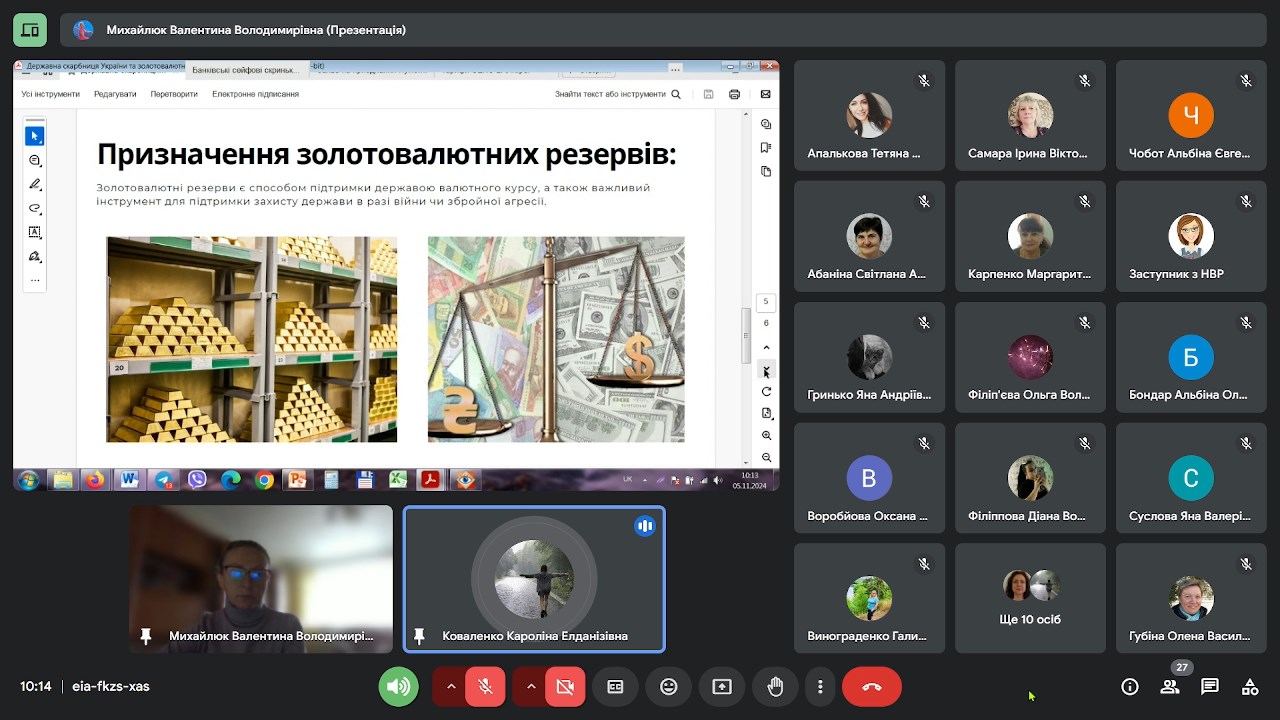This screenshot has width=1280, height=720.
Task: Save the PDF document
Action: click(709, 94)
